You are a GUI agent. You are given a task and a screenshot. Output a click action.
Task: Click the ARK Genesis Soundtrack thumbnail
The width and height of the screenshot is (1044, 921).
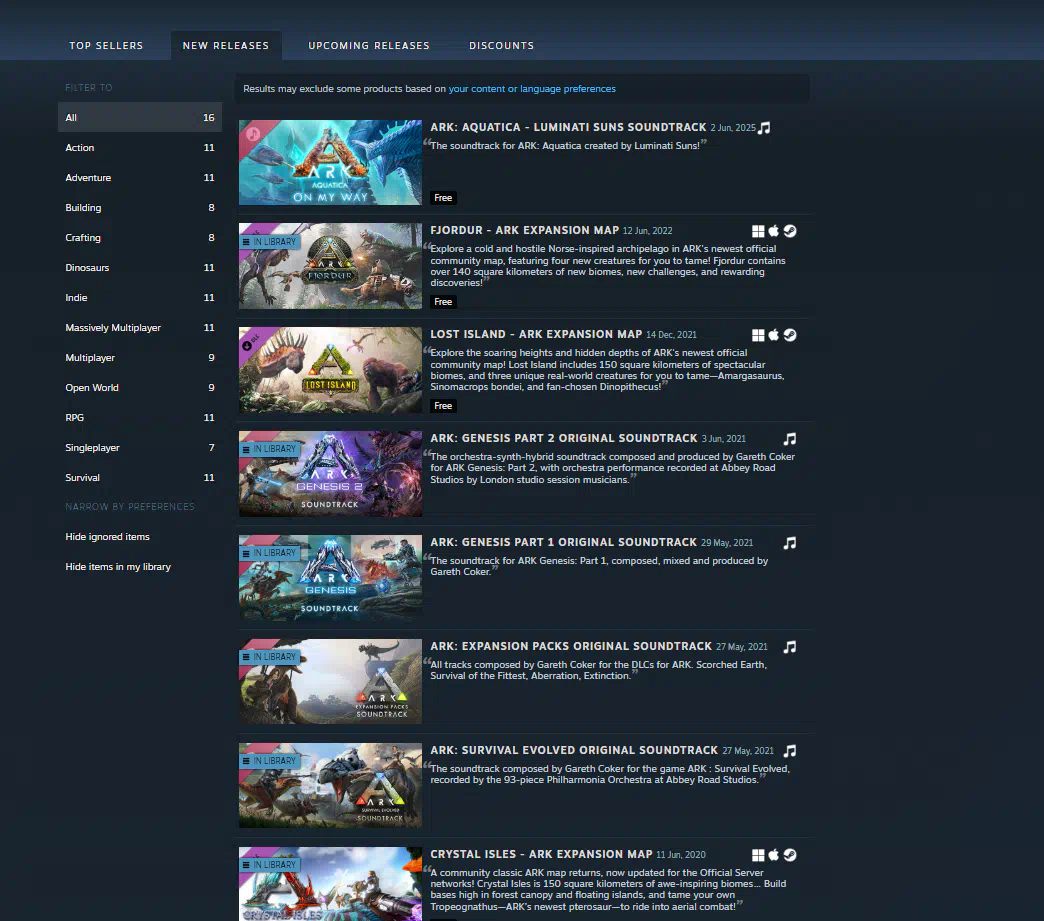pos(330,577)
